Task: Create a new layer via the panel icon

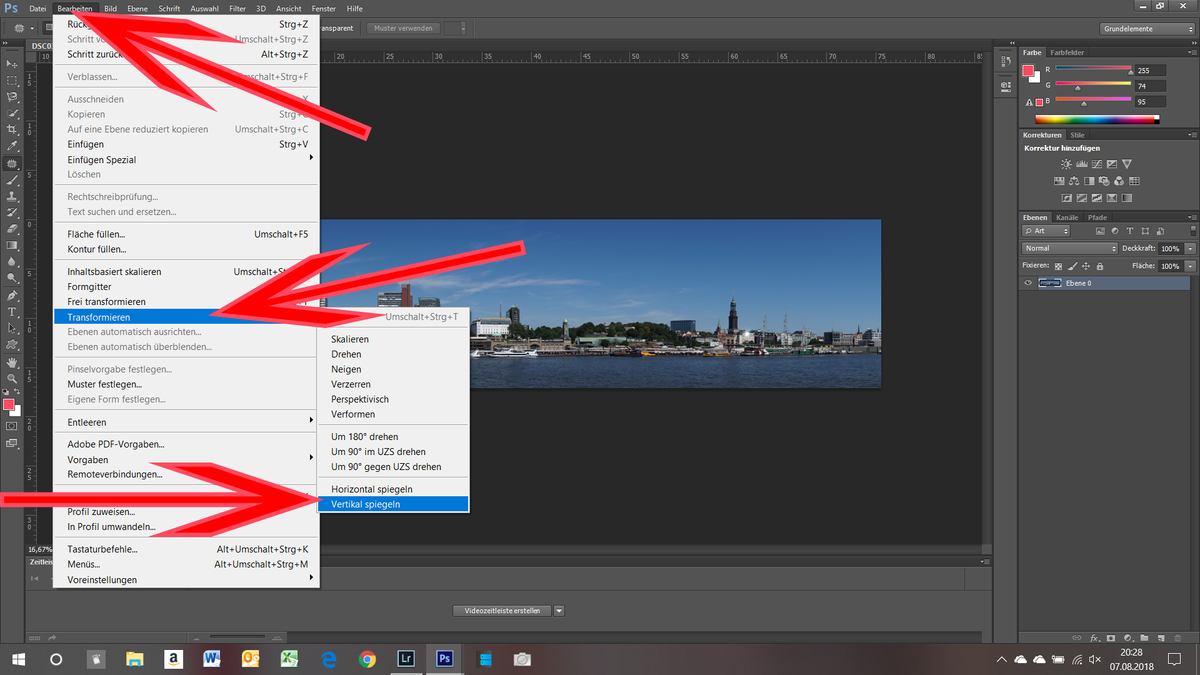Action: (x=1161, y=638)
